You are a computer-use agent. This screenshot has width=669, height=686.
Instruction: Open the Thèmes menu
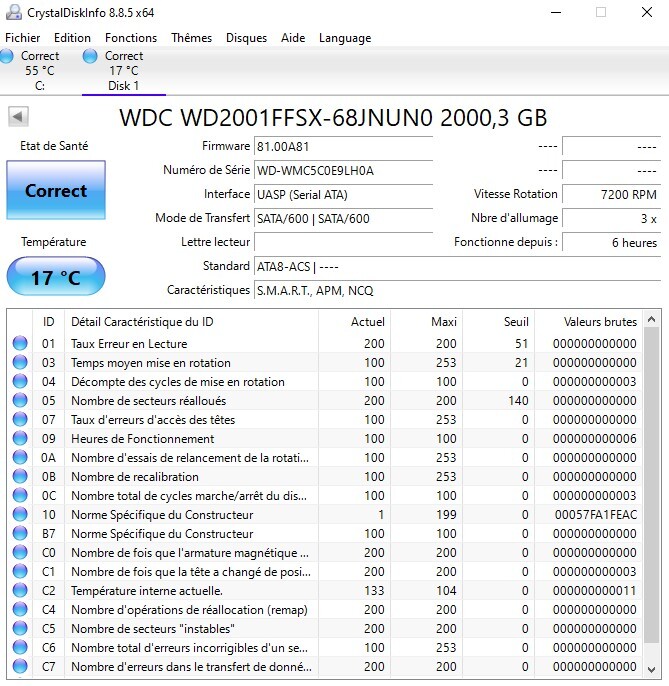coord(191,38)
